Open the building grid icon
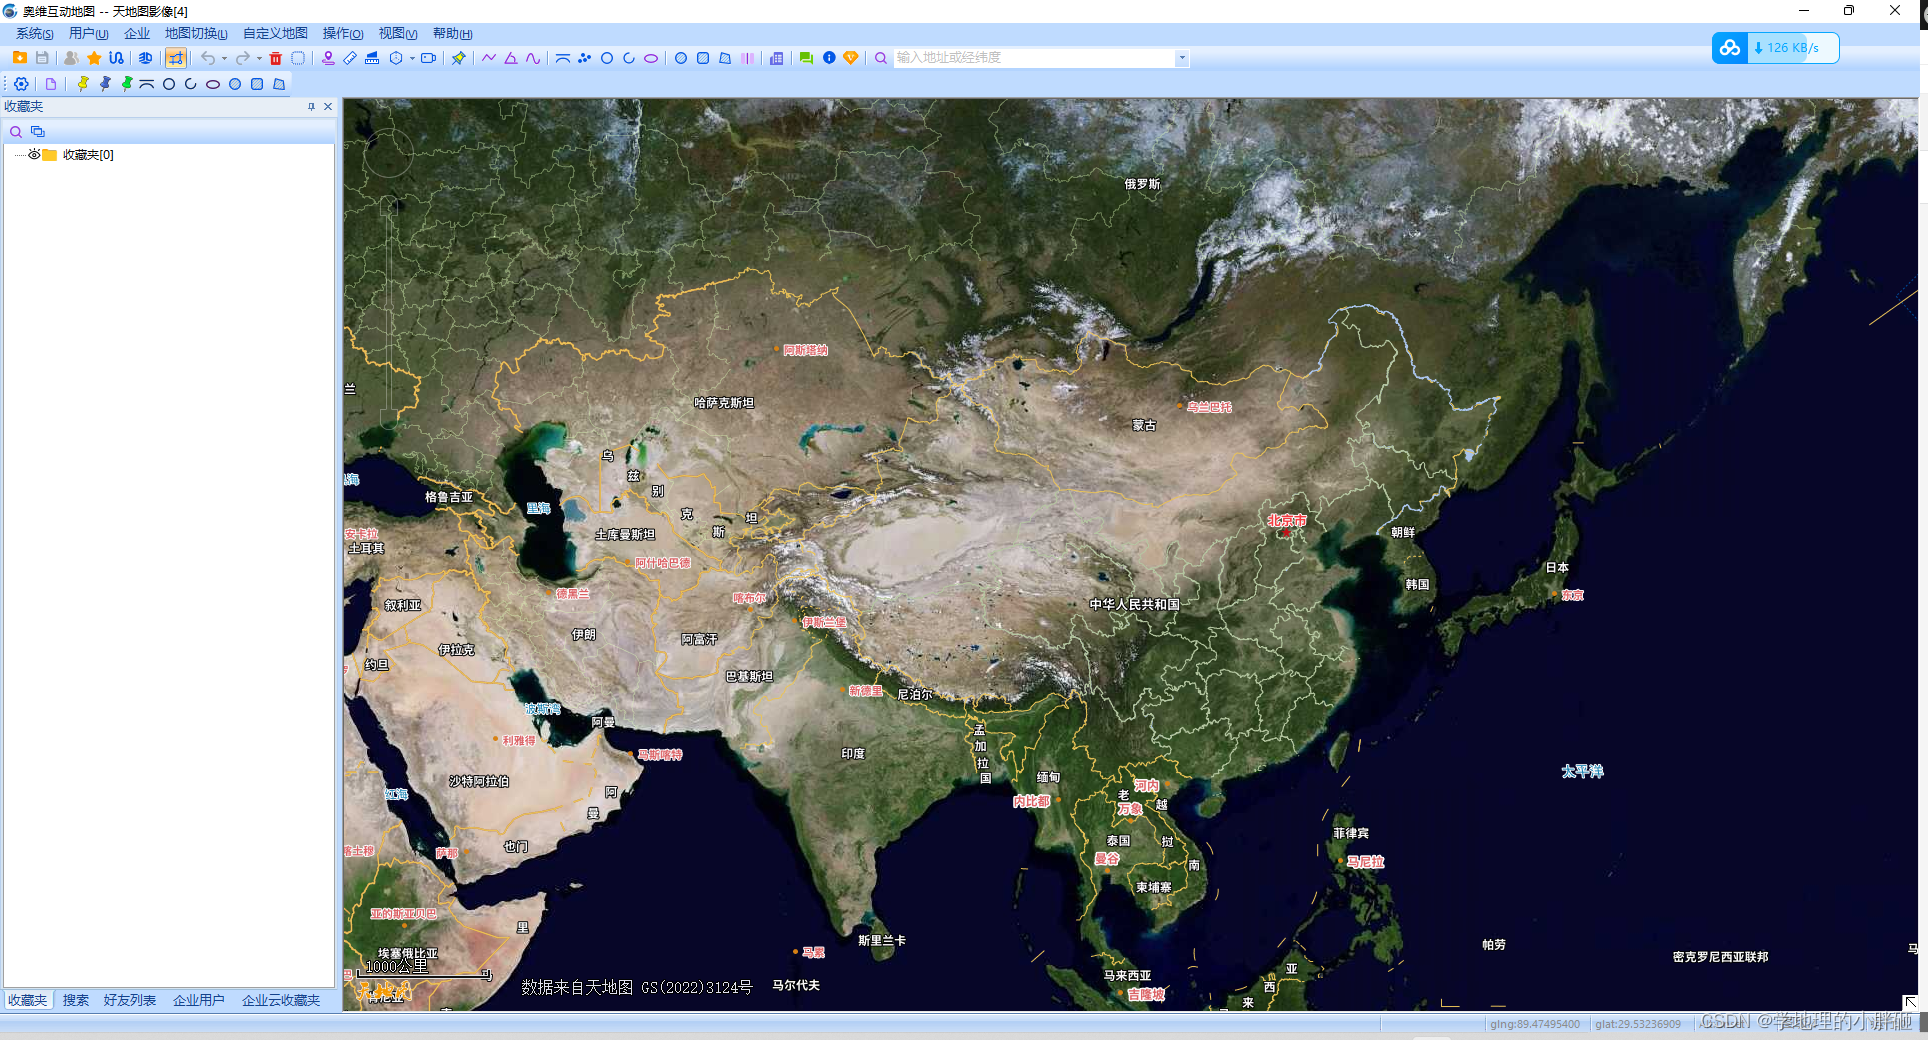This screenshot has width=1928, height=1040. point(776,58)
